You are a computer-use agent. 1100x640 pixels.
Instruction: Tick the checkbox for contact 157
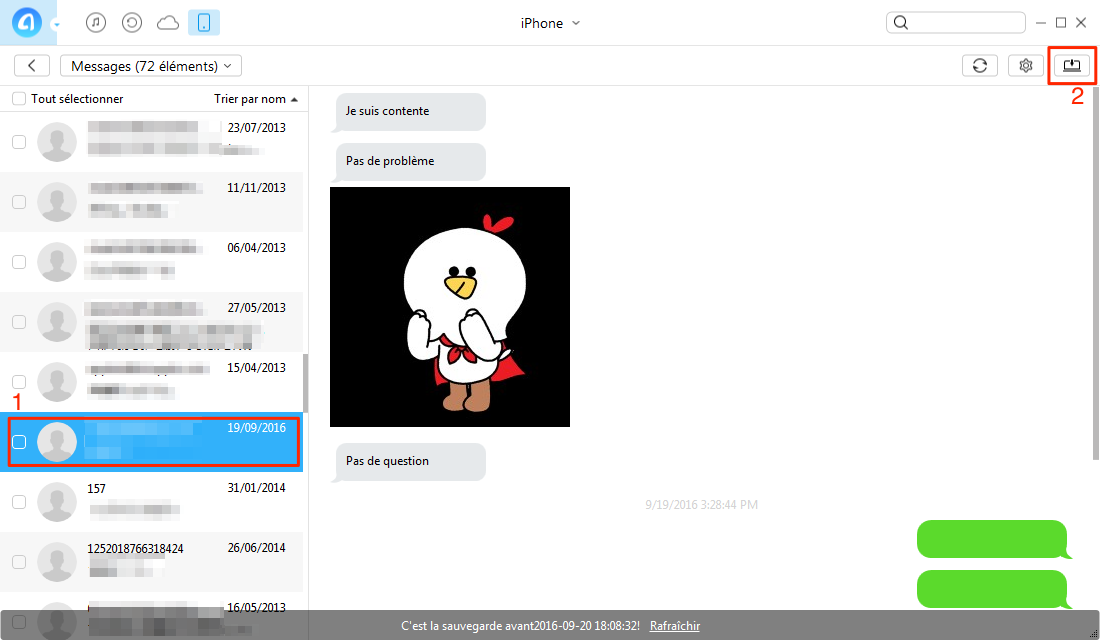click(19, 502)
